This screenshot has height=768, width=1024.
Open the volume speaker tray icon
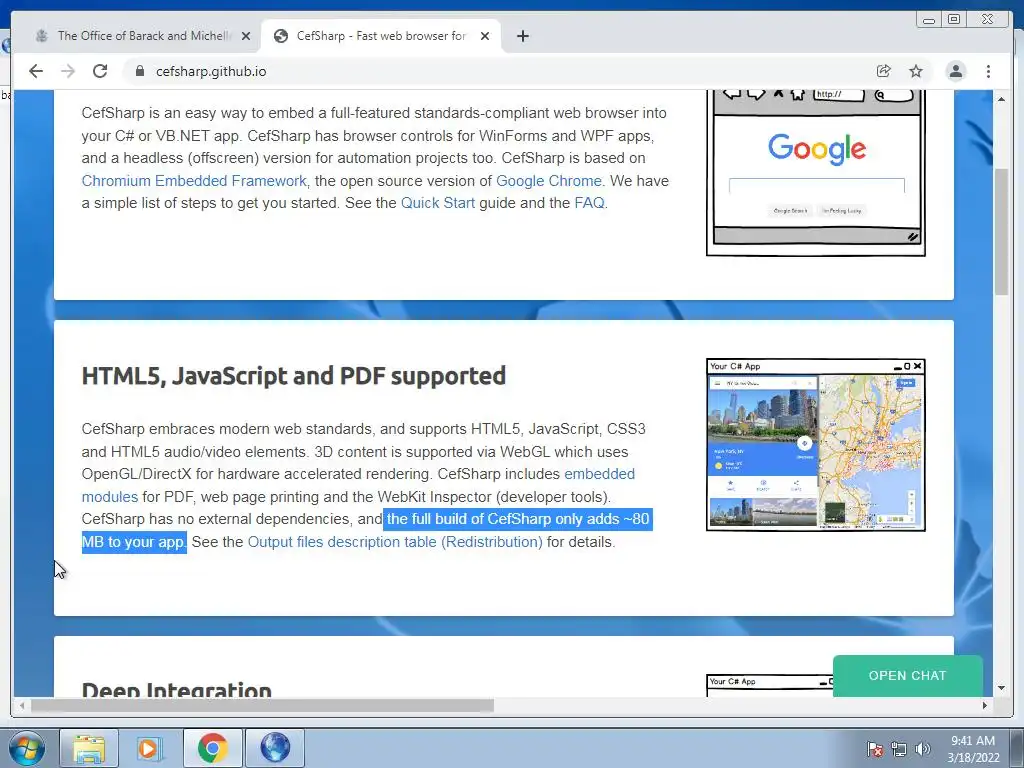click(x=923, y=749)
